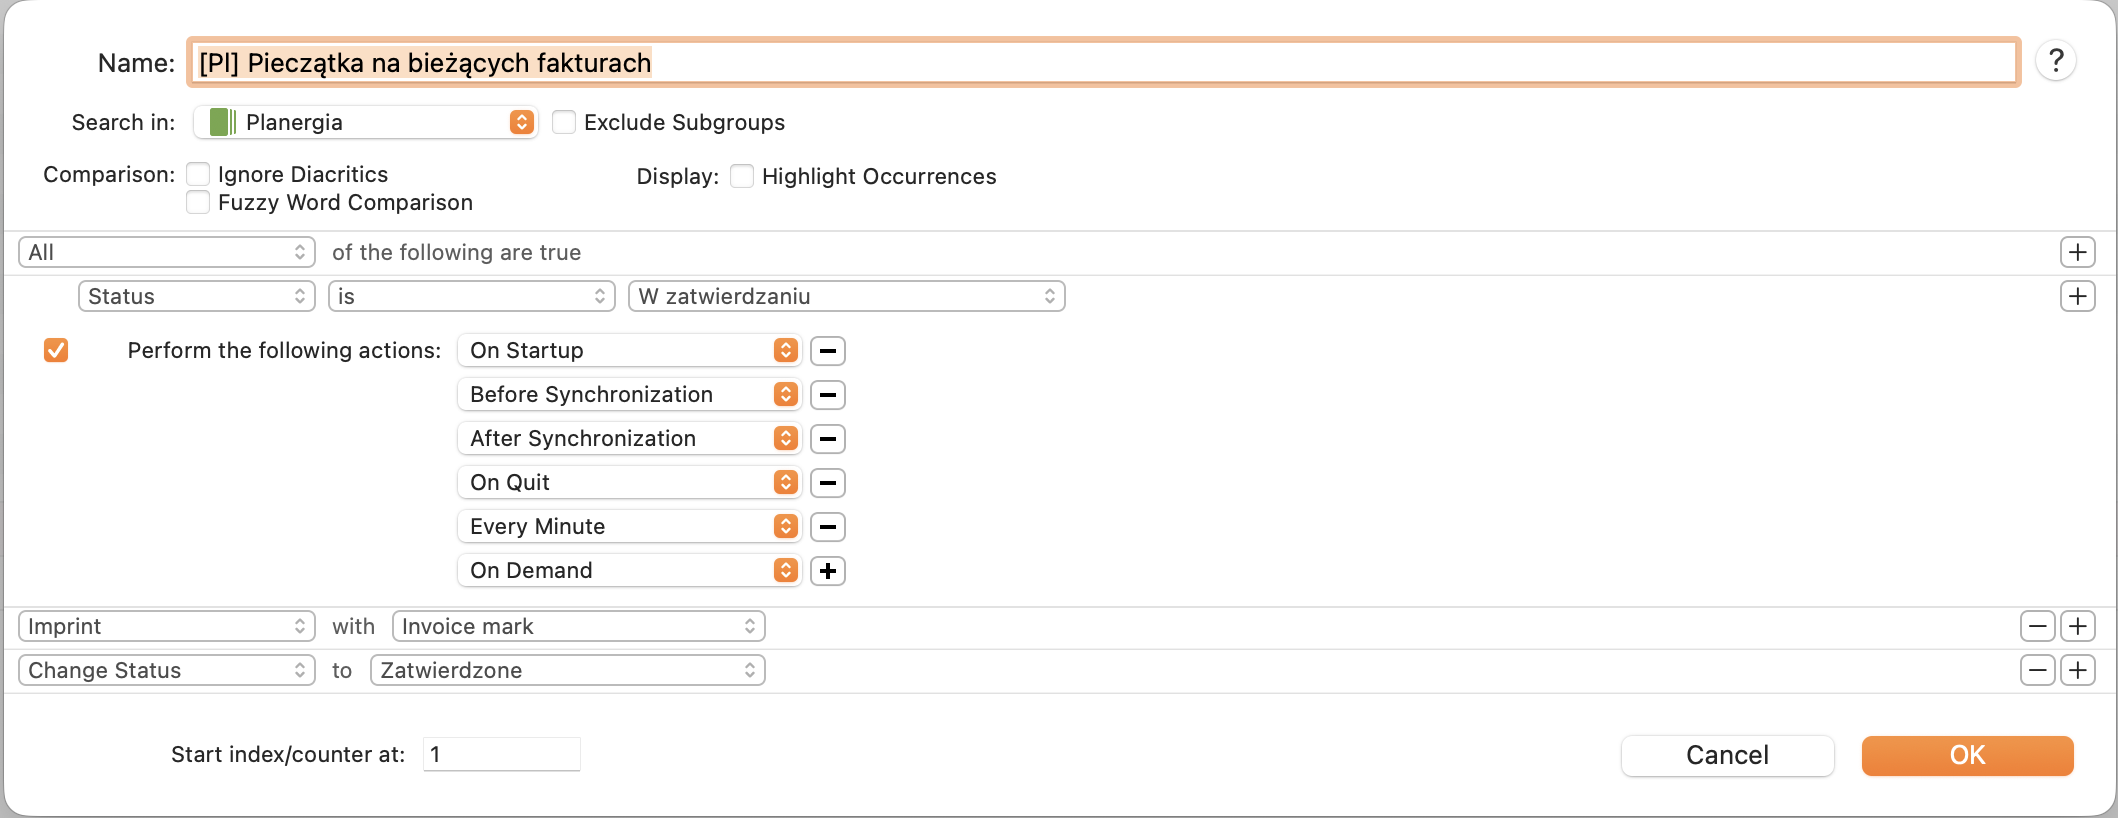Image resolution: width=2118 pixels, height=818 pixels.
Task: Open the Zatwierdzone status dropdown
Action: (567, 671)
